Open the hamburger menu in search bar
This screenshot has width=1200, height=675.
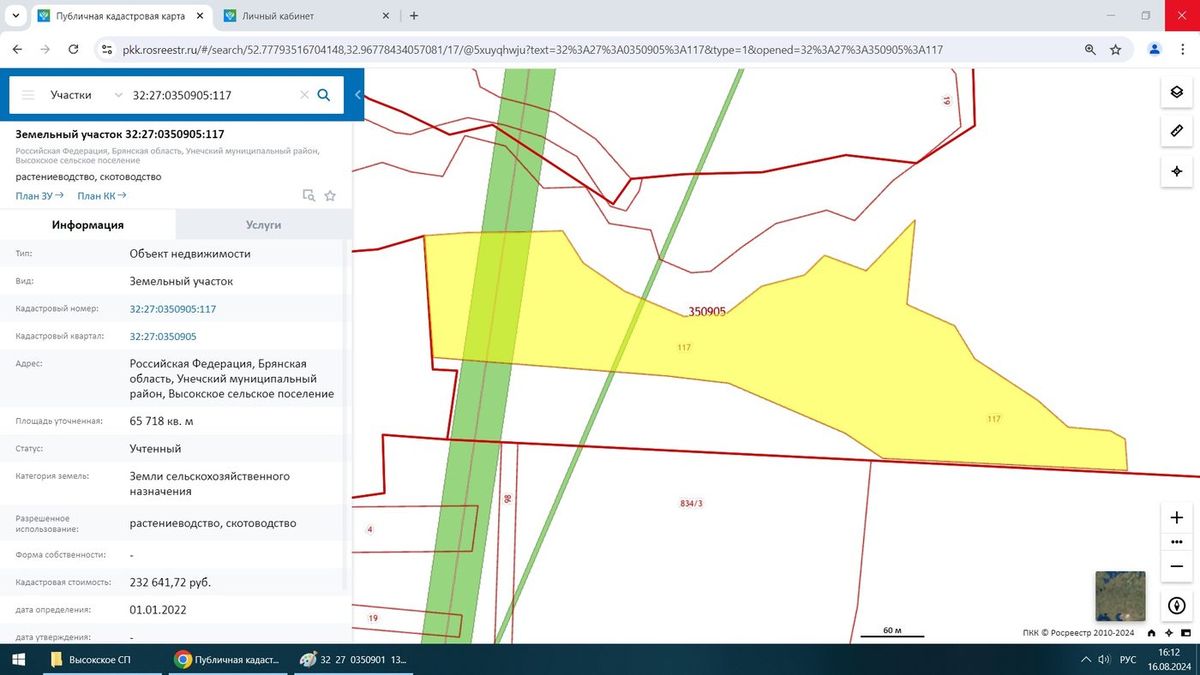click(x=28, y=95)
